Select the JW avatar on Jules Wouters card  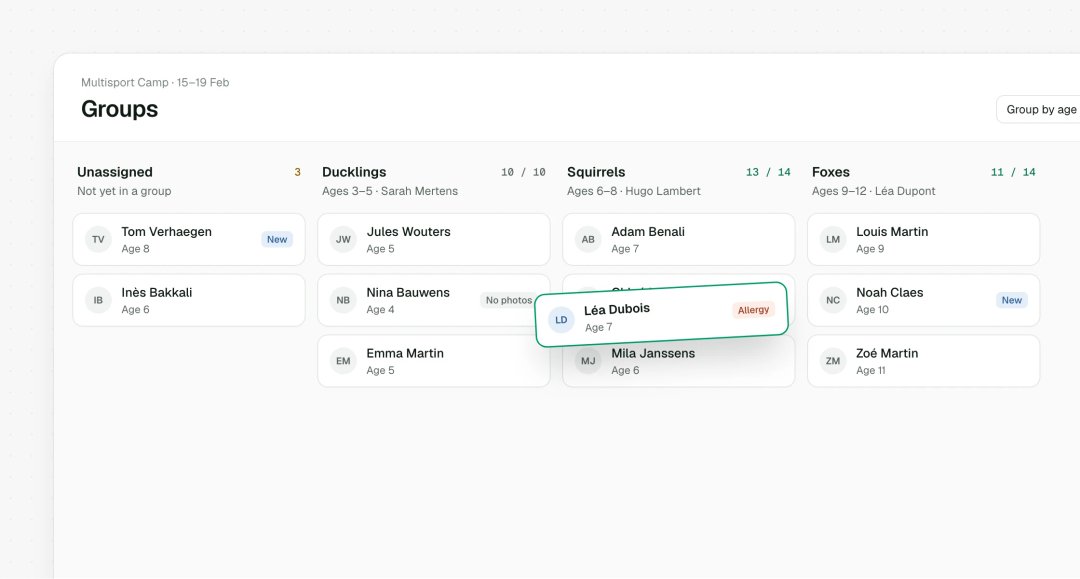click(343, 240)
